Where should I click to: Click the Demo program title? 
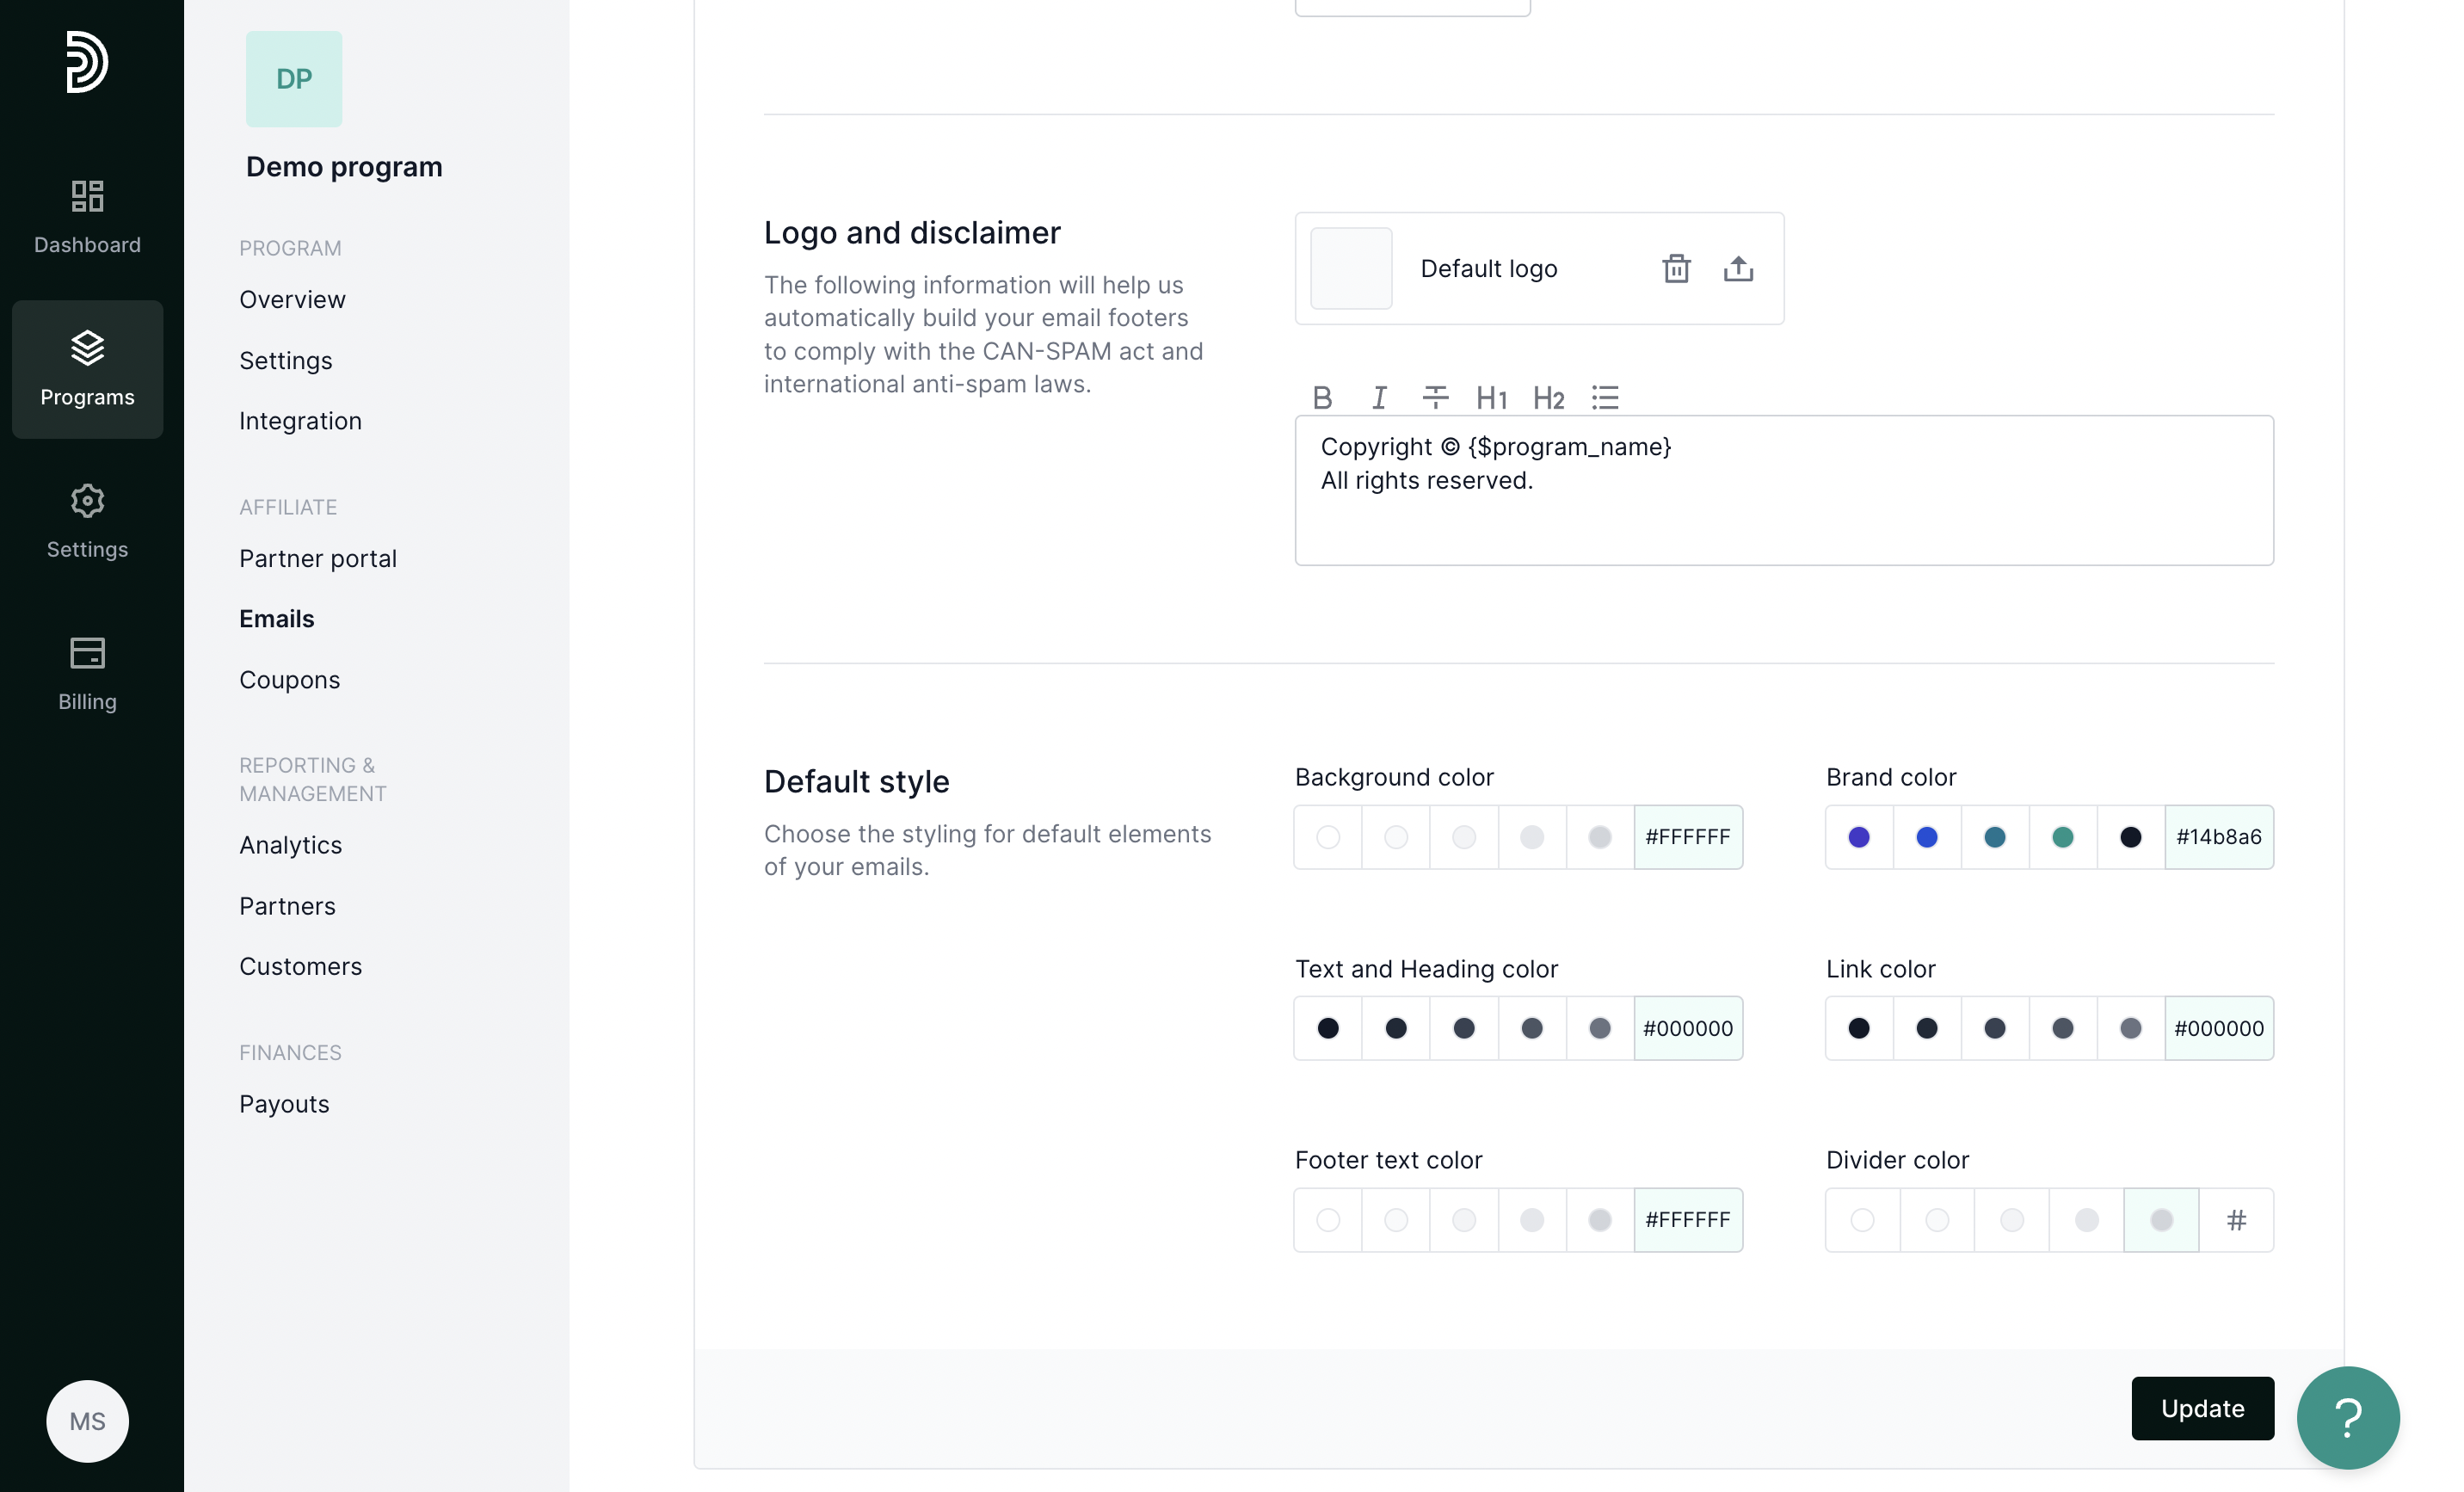pos(344,166)
